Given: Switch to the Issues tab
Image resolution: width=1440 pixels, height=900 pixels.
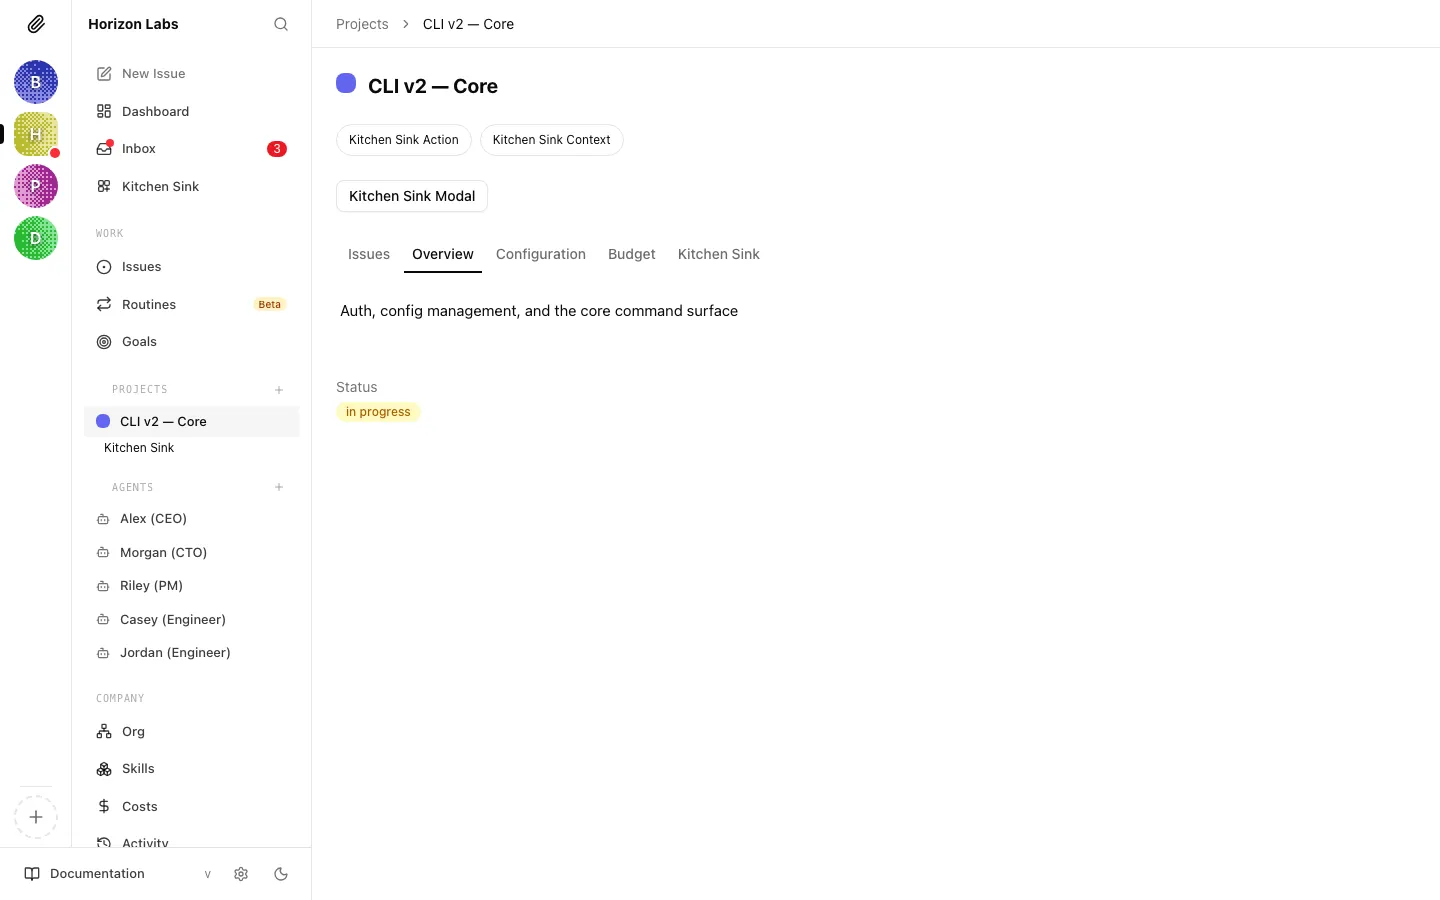Looking at the screenshot, I should [369, 254].
